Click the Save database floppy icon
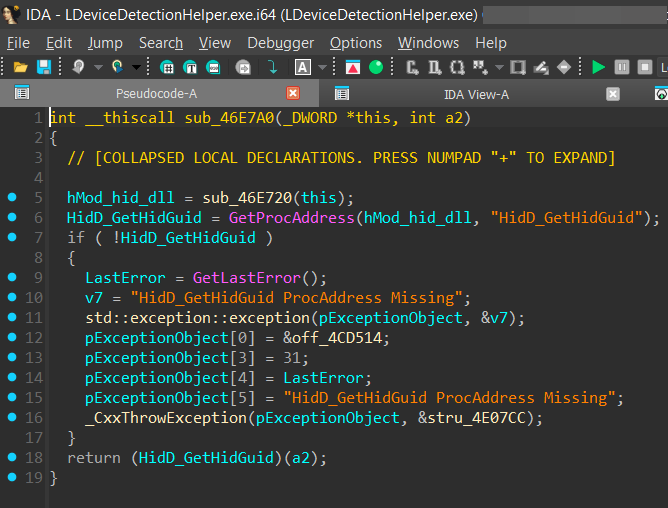668x508 pixels. pyautogui.click(x=44, y=67)
